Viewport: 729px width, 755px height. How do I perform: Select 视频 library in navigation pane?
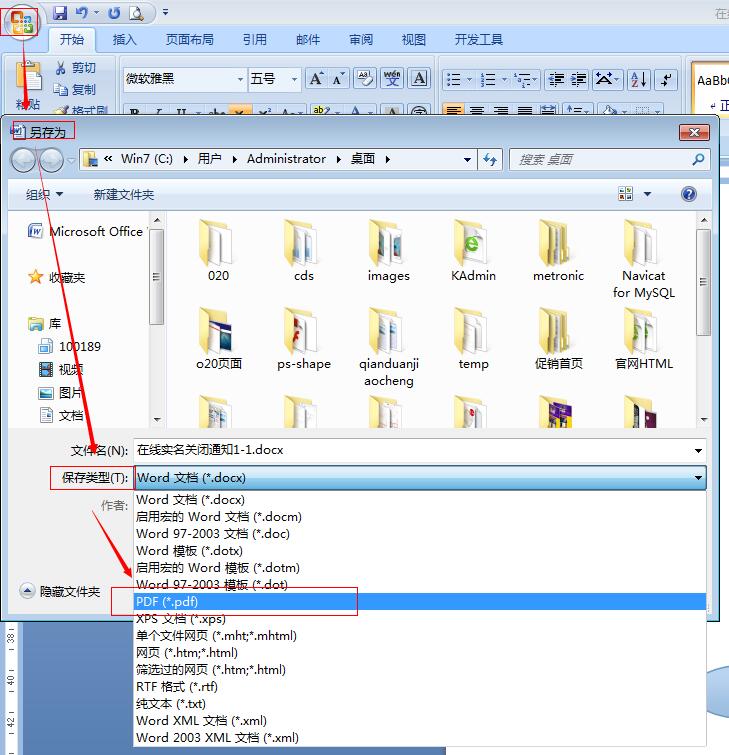(61, 369)
